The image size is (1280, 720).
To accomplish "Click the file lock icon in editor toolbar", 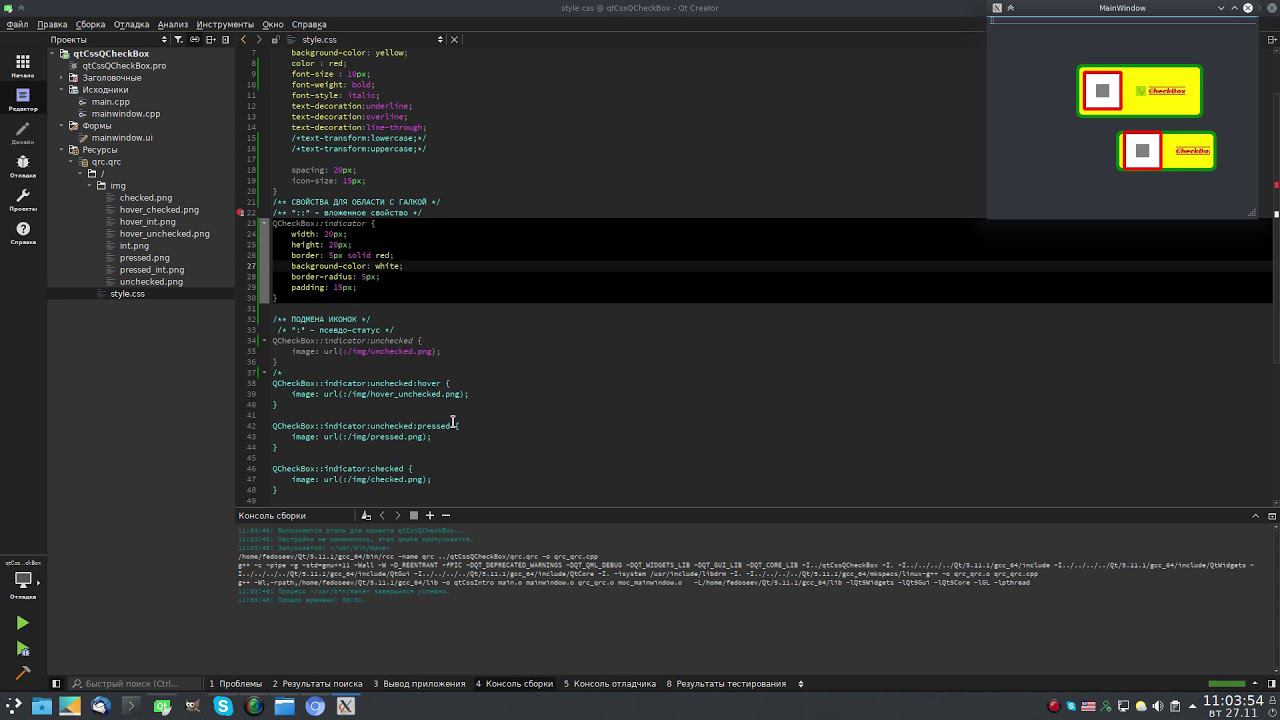I will 275,40.
